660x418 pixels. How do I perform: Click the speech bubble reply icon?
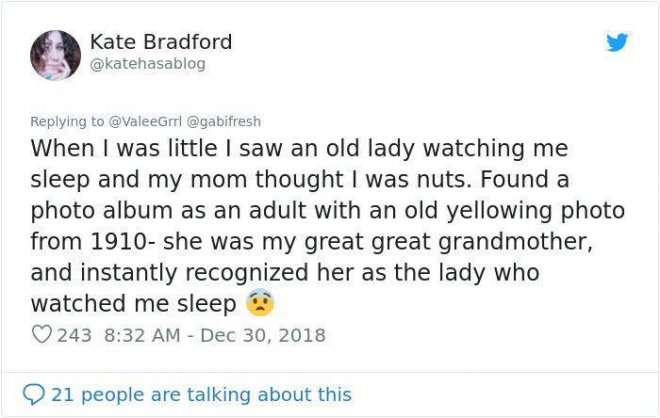35,394
